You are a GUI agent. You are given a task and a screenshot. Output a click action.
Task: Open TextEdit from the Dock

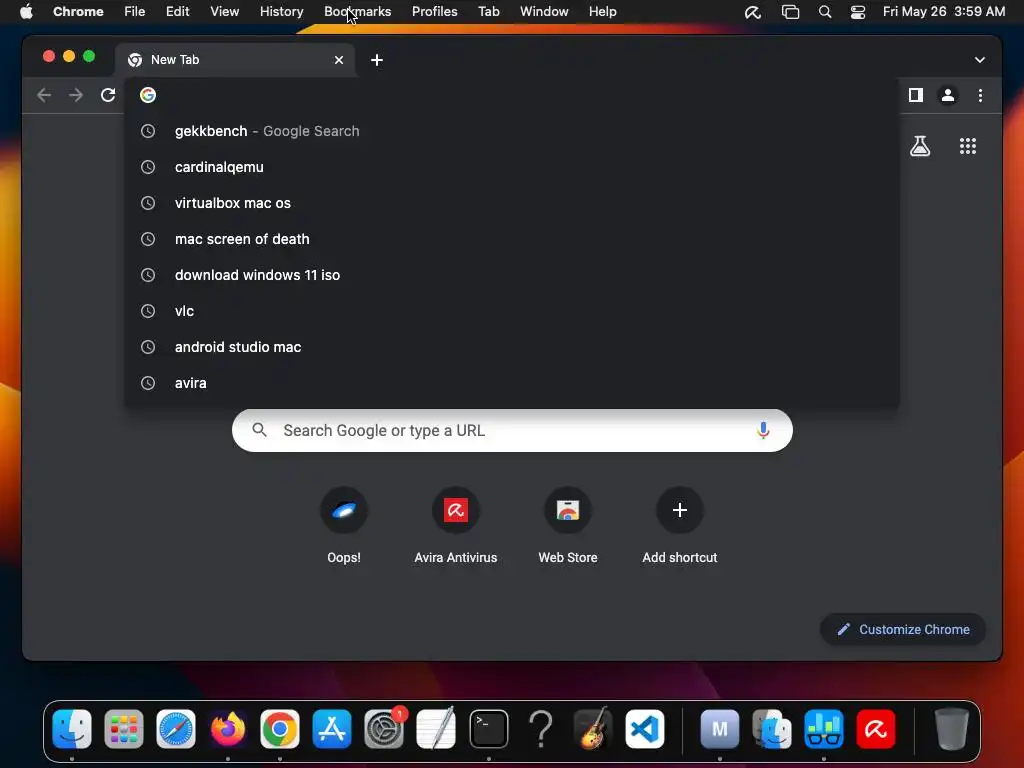436,729
